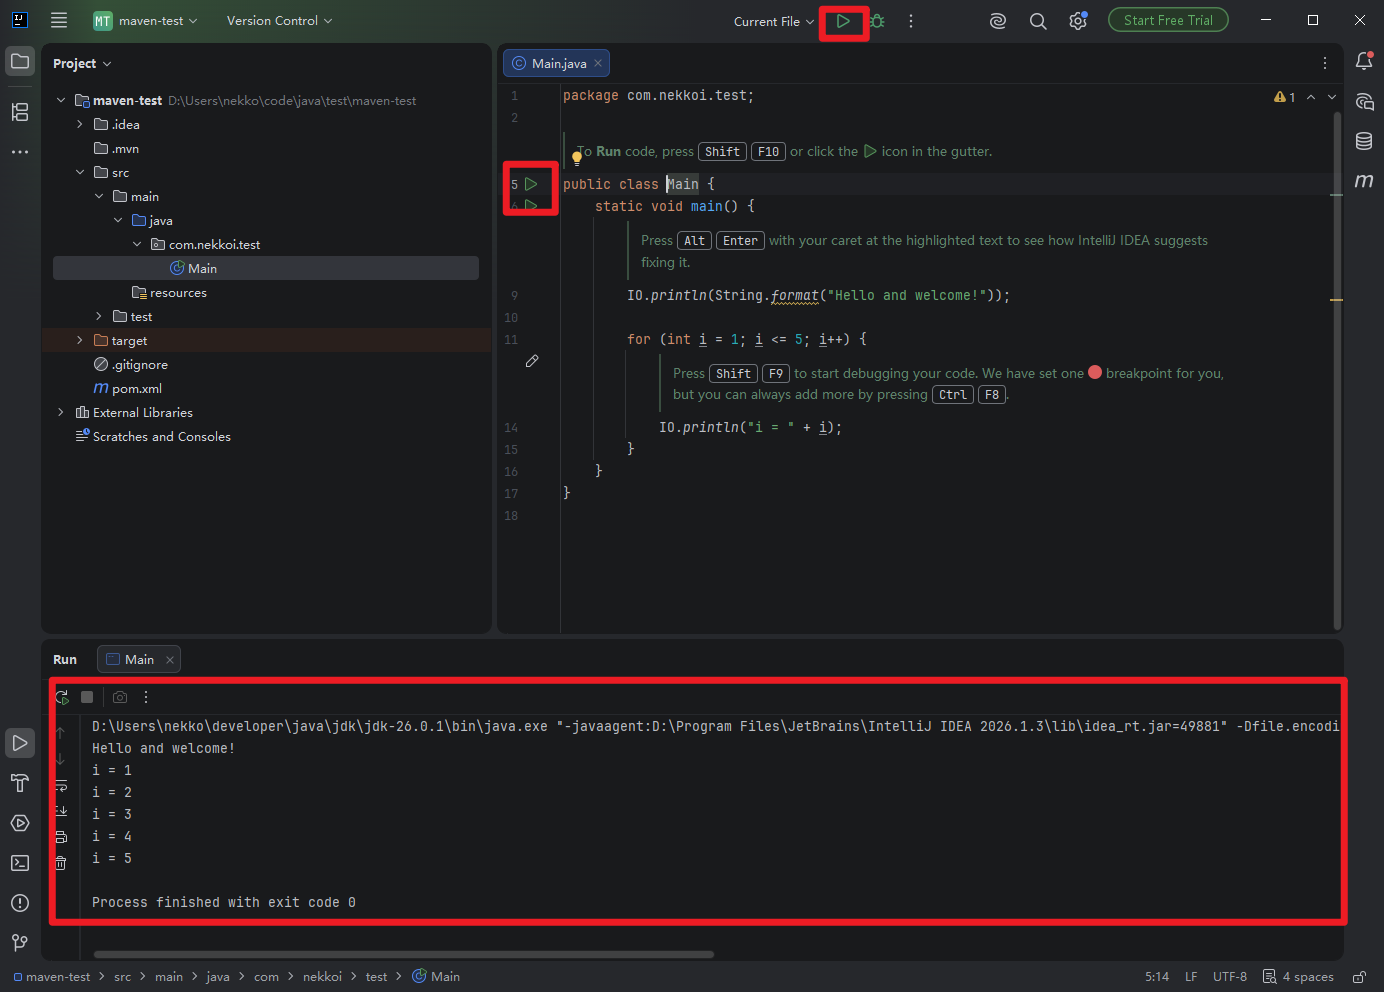This screenshot has width=1384, height=992.
Task: Click the LF line separator status item
Action: pyautogui.click(x=1191, y=977)
